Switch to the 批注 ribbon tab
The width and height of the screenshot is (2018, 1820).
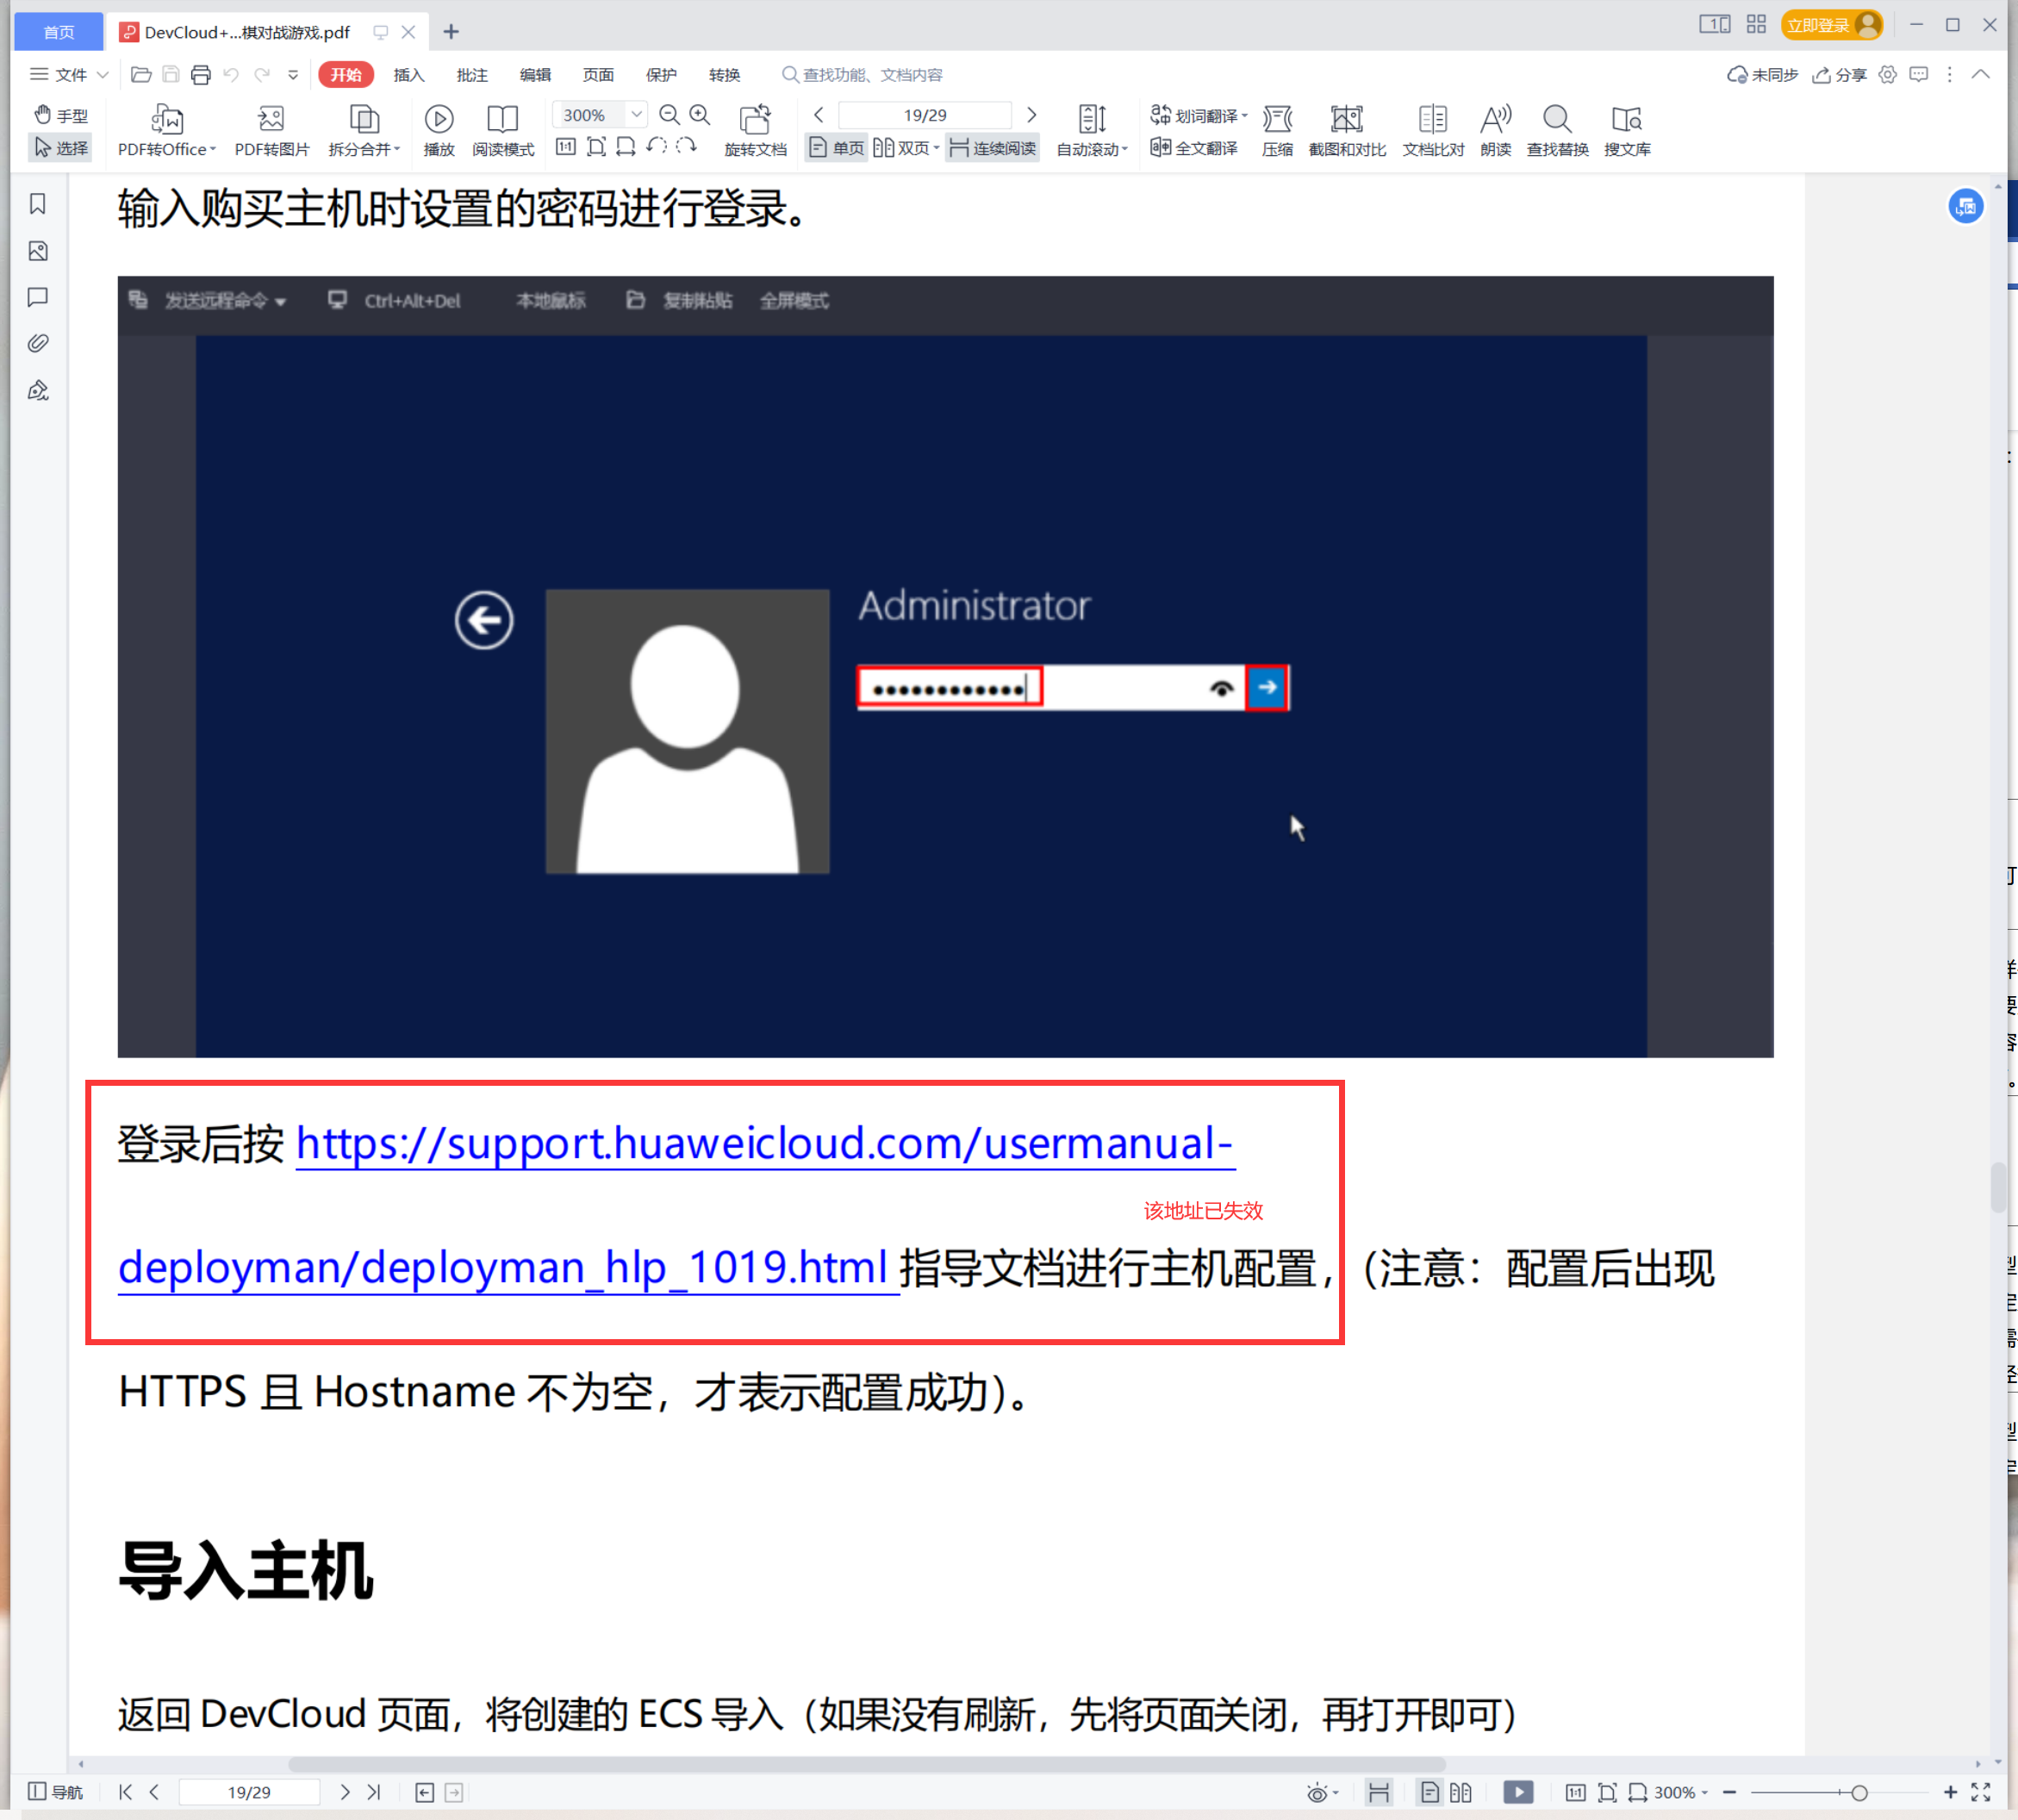point(472,74)
